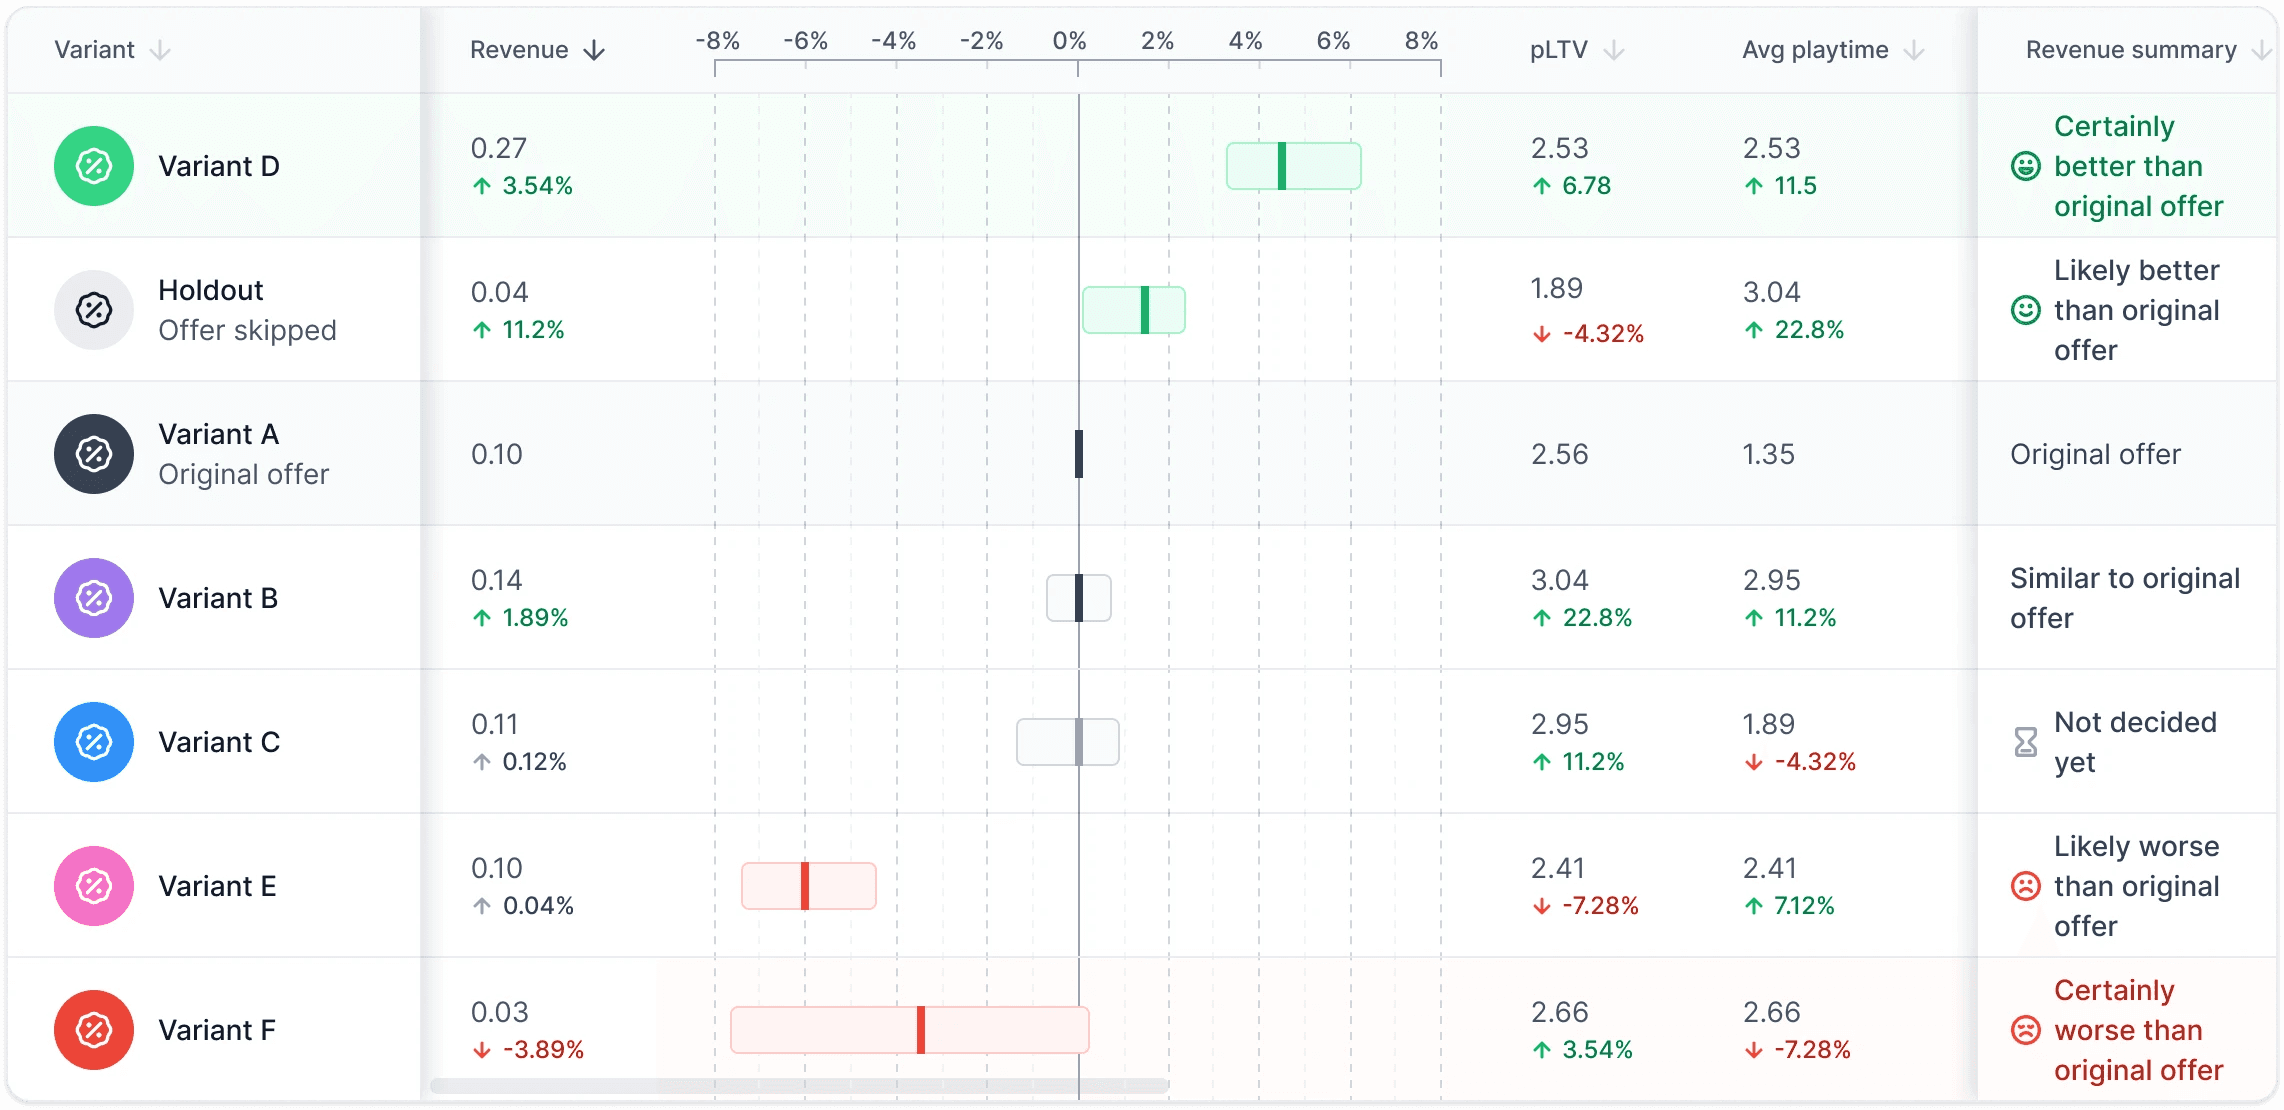Screen dimensions: 2284x1110
Task: Click 'Certainly worse than original offer' summary
Action: [x=2139, y=1030]
